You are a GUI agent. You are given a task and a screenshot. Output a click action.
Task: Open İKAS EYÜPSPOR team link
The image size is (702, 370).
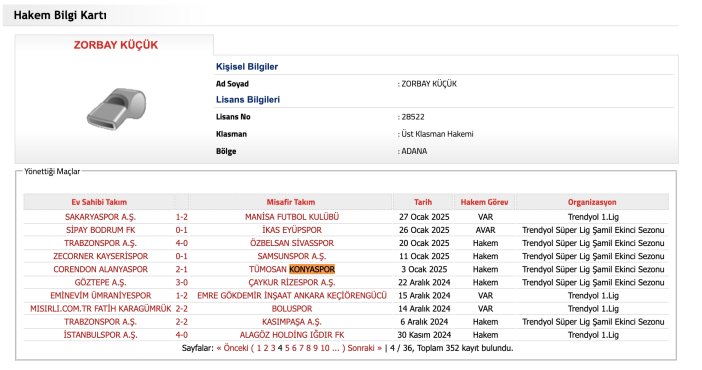coord(292,230)
